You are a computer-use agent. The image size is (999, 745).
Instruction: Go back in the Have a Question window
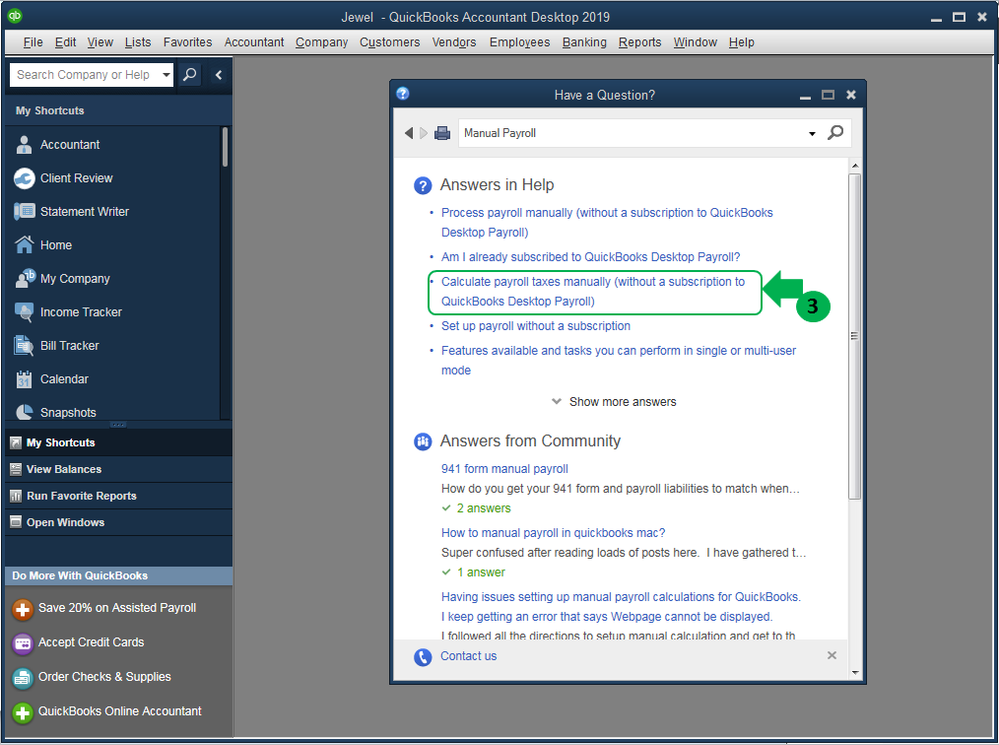408,133
